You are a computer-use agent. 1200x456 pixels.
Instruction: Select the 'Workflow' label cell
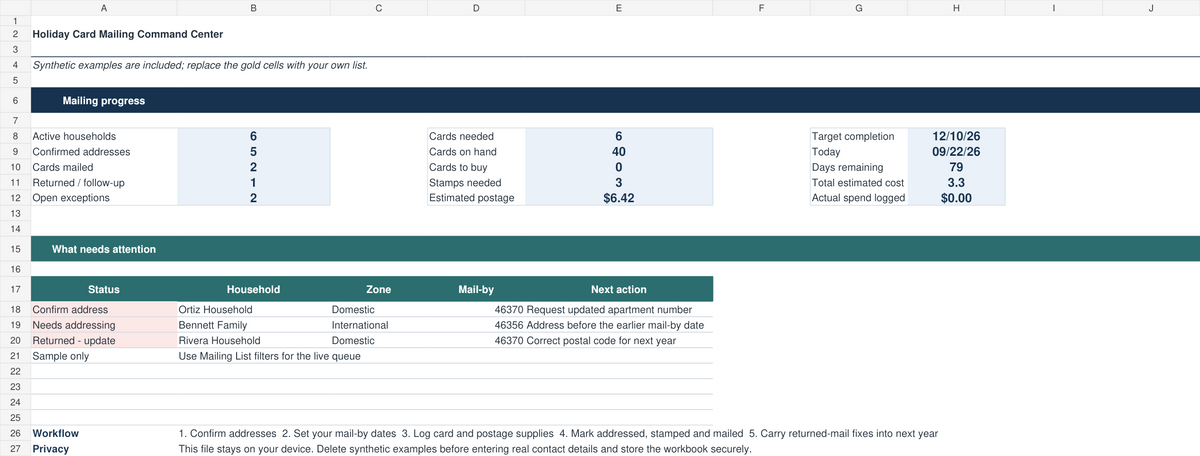point(104,434)
